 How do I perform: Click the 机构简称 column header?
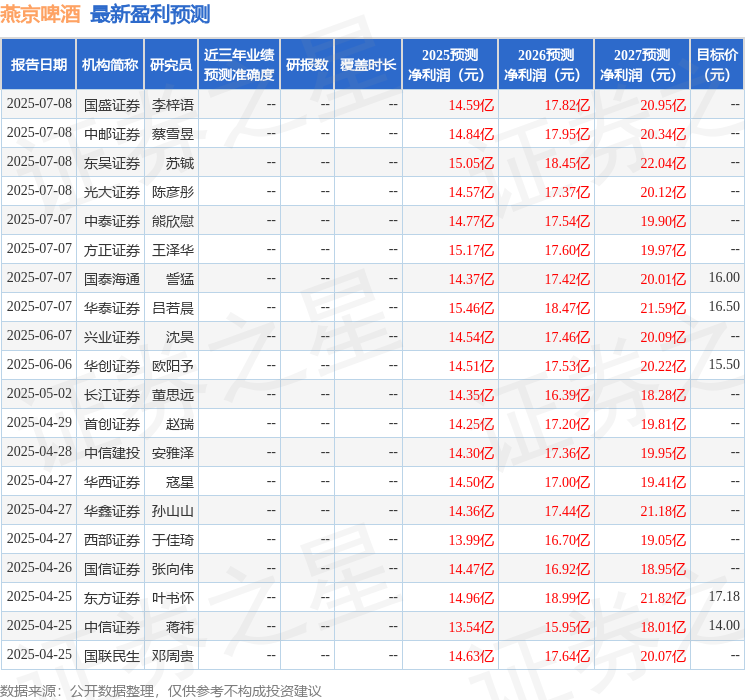click(110, 65)
